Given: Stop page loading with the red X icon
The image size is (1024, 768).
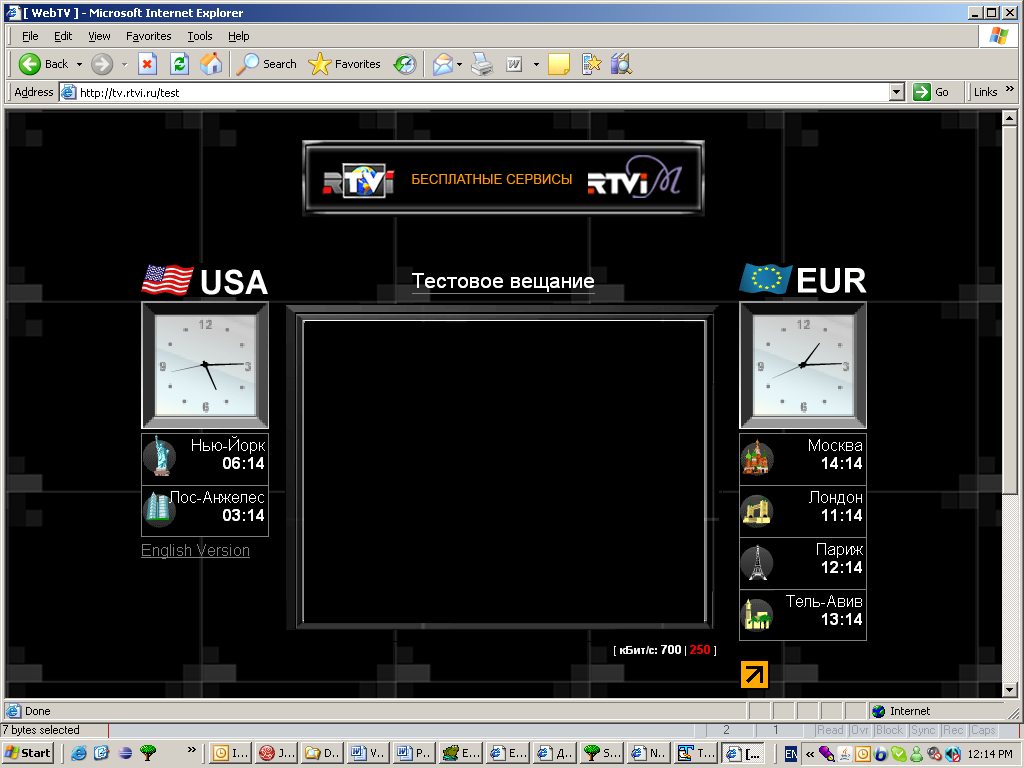Looking at the screenshot, I should [x=147, y=64].
